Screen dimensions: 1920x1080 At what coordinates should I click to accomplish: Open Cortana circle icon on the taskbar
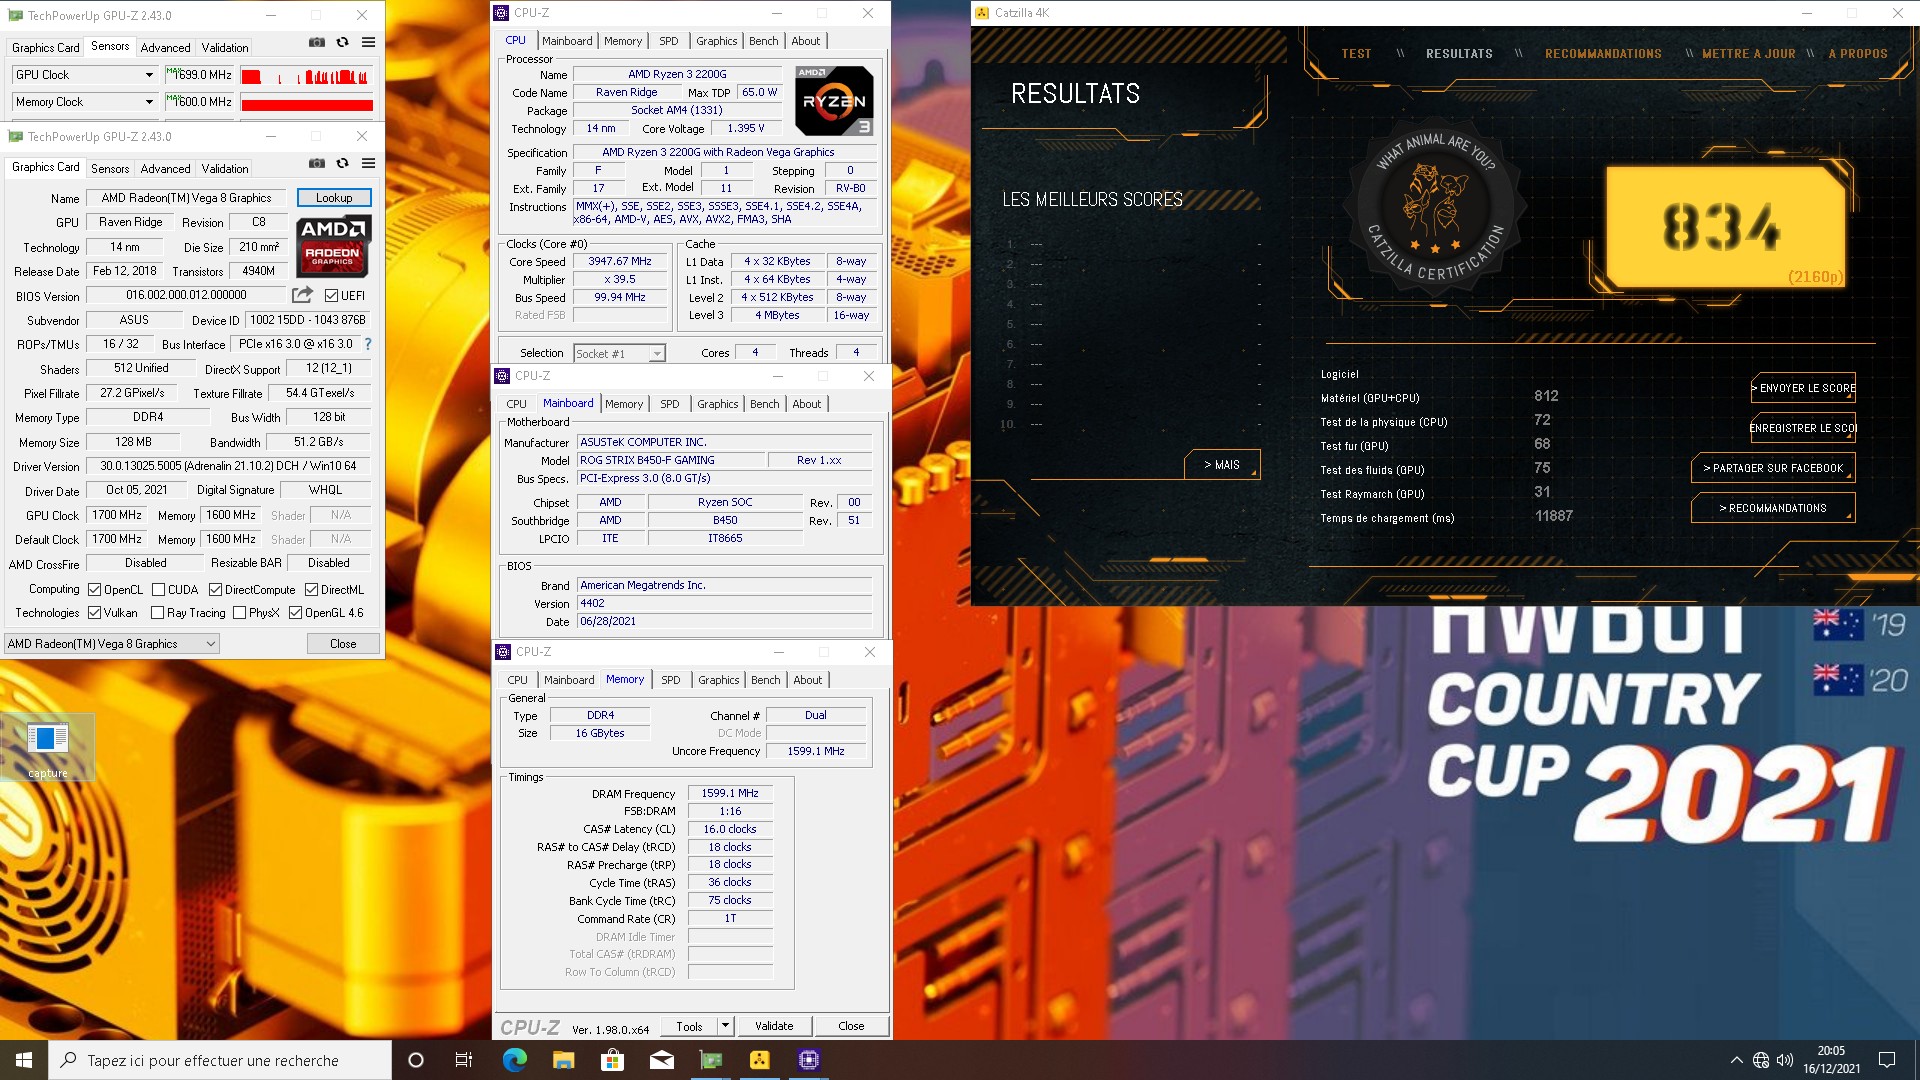(416, 1060)
